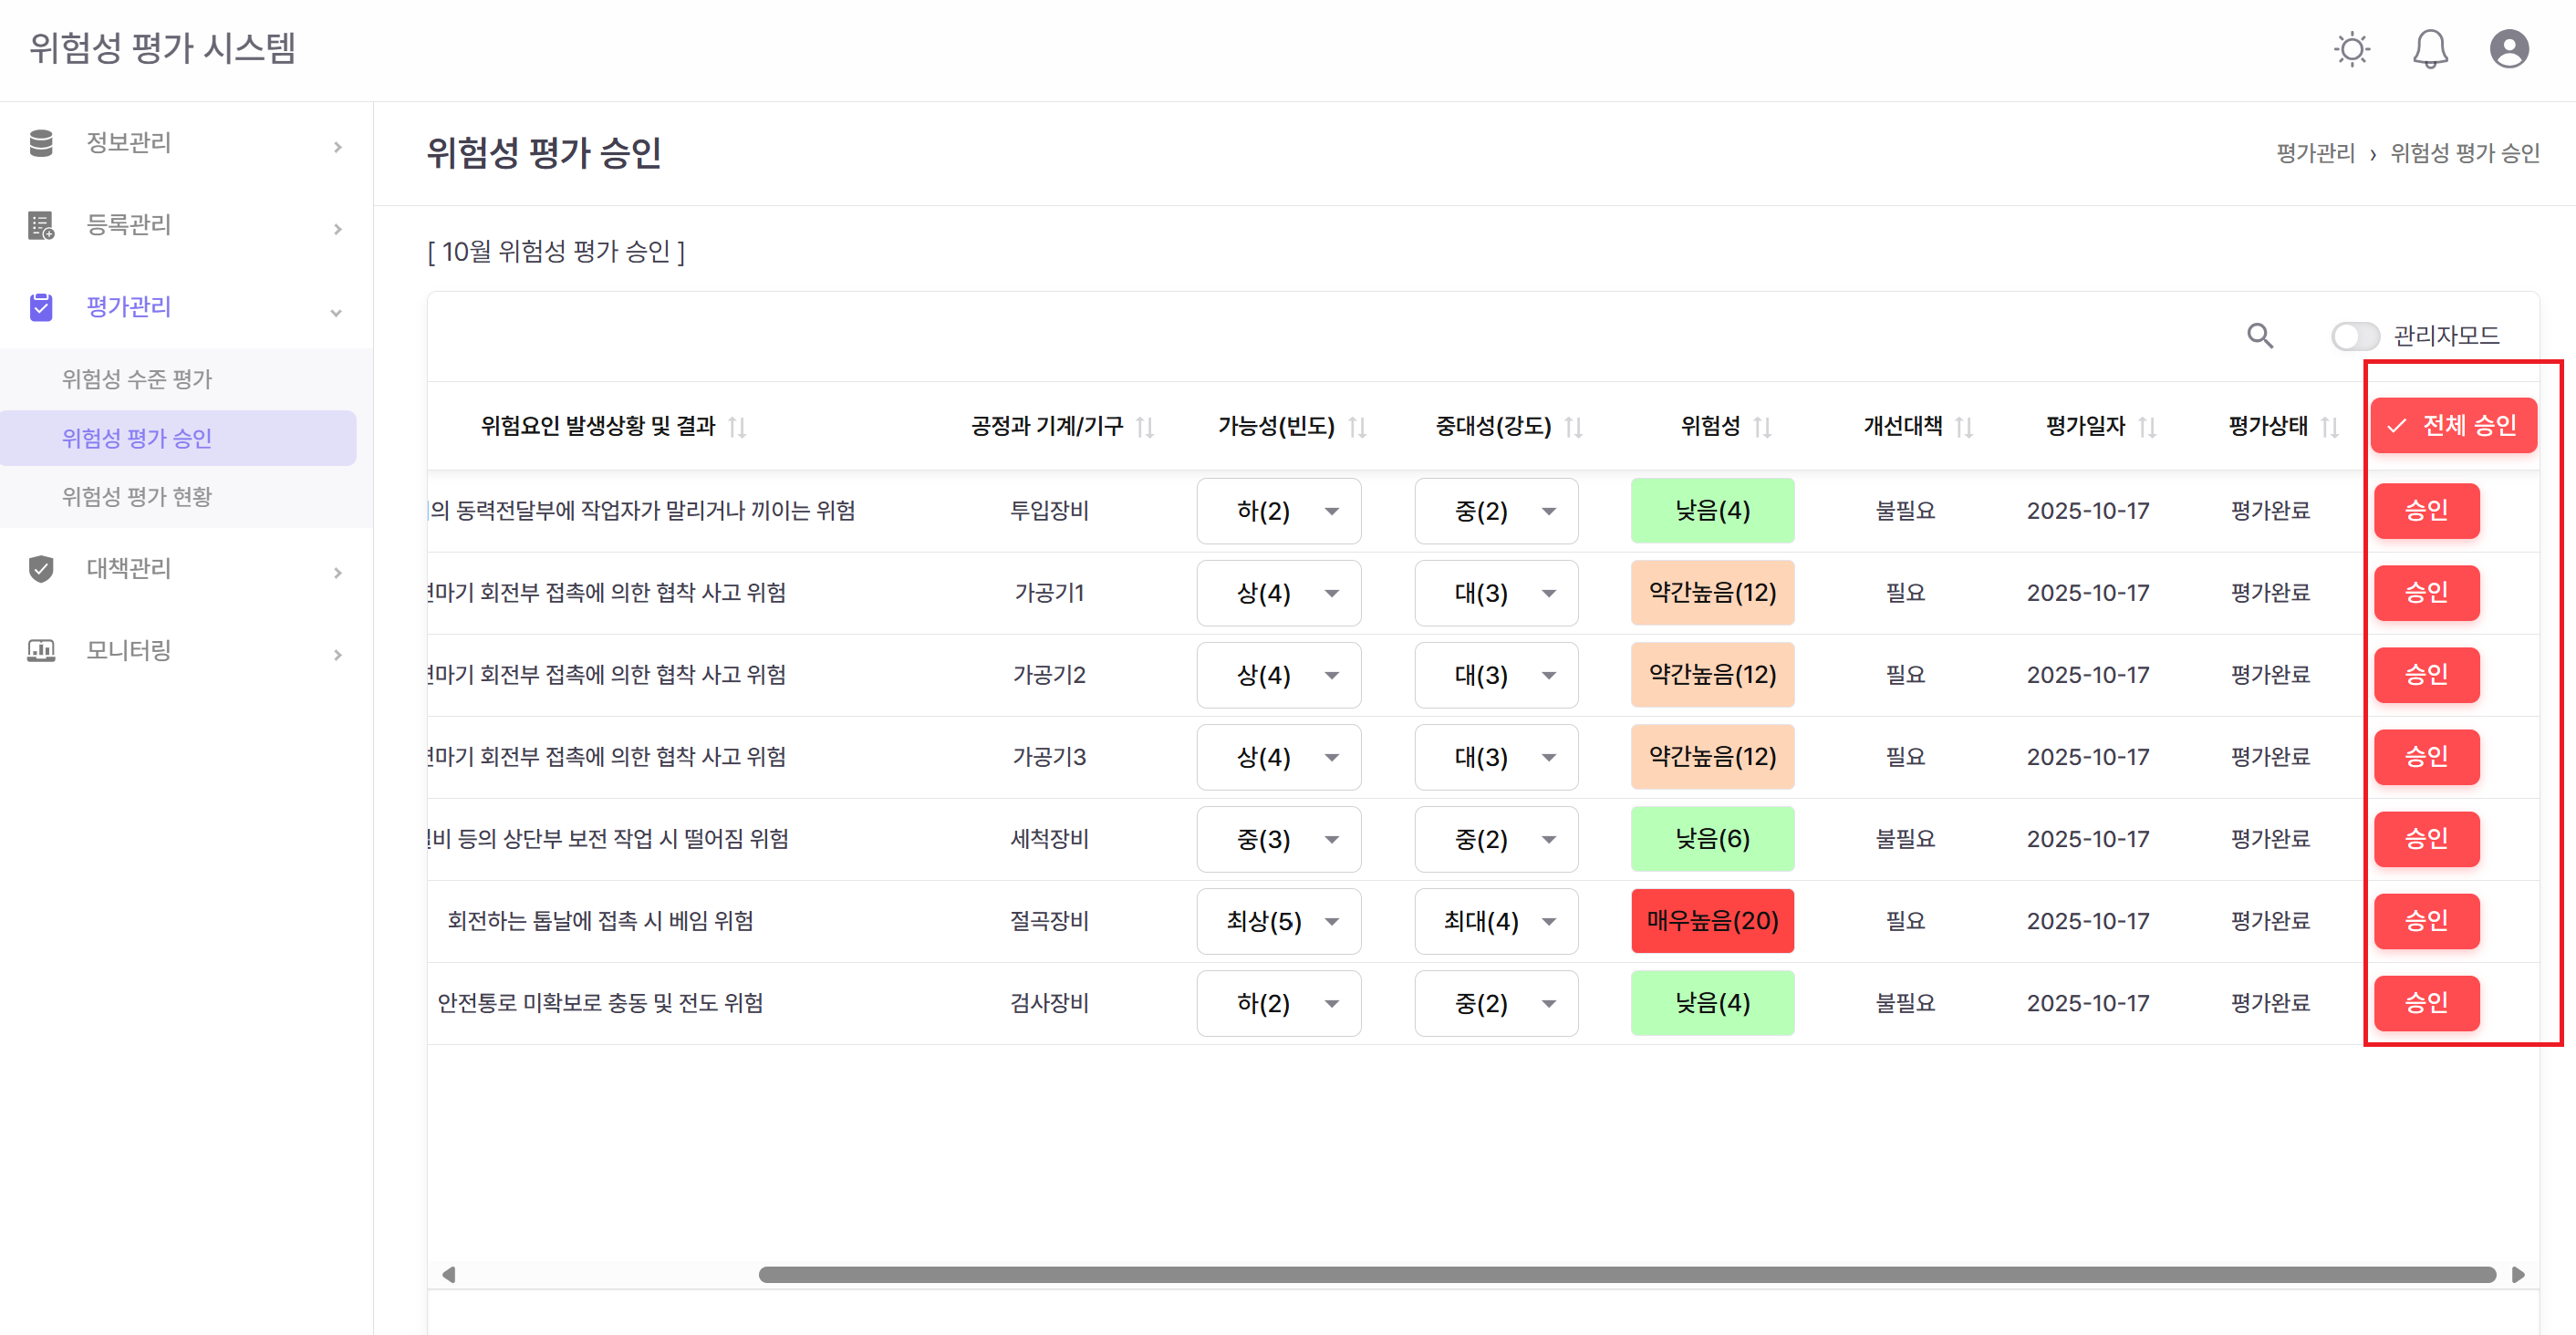Click the search magnifier icon
Viewport: 2576px width, 1335px height.
[x=2261, y=337]
